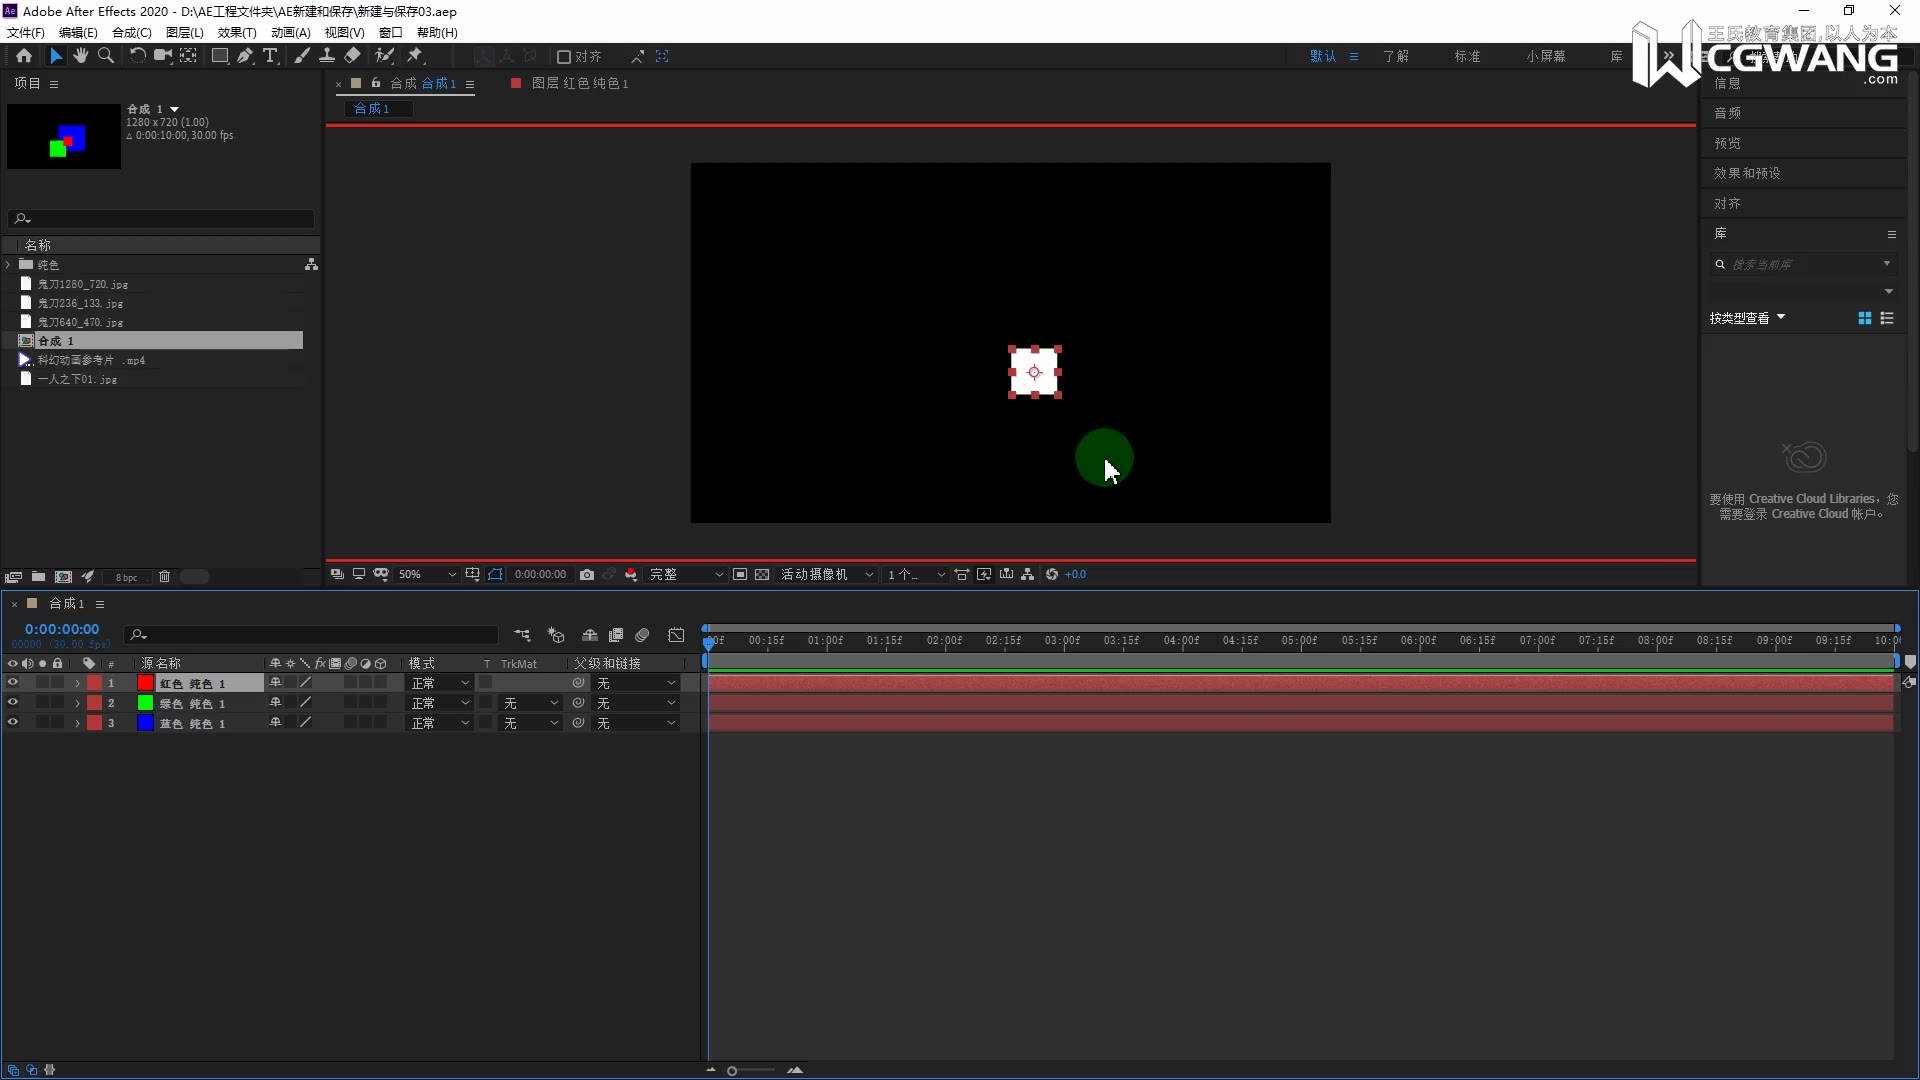Switch to 图层 红色 纯色1 viewer tab
This screenshot has height=1080, width=1920.
click(571, 83)
